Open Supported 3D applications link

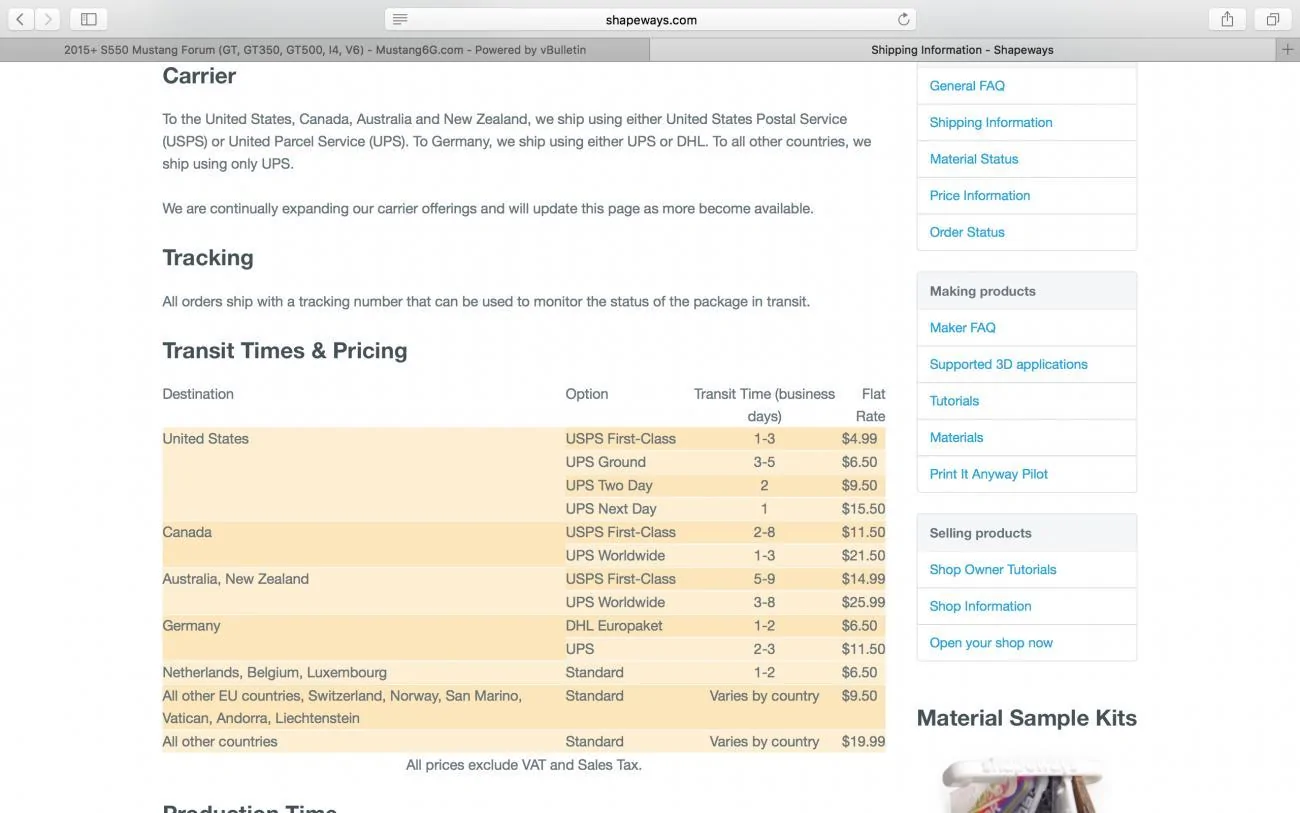click(1008, 364)
